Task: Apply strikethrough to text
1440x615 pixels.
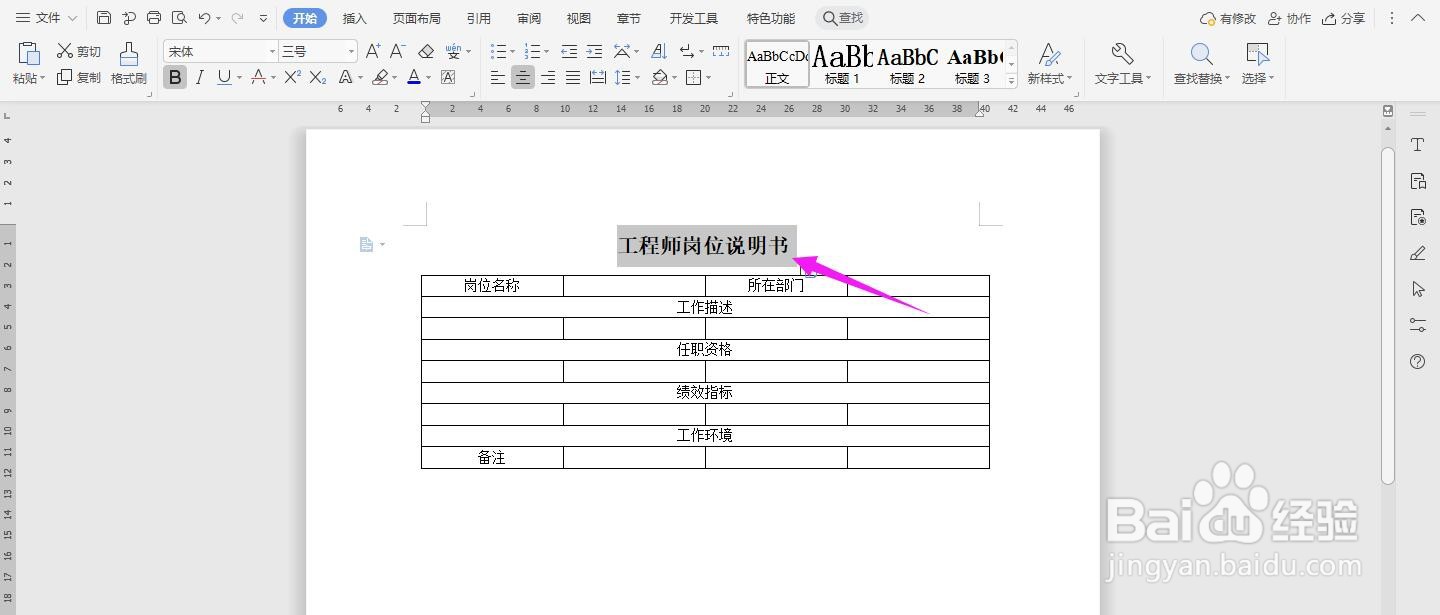Action: pos(258,77)
